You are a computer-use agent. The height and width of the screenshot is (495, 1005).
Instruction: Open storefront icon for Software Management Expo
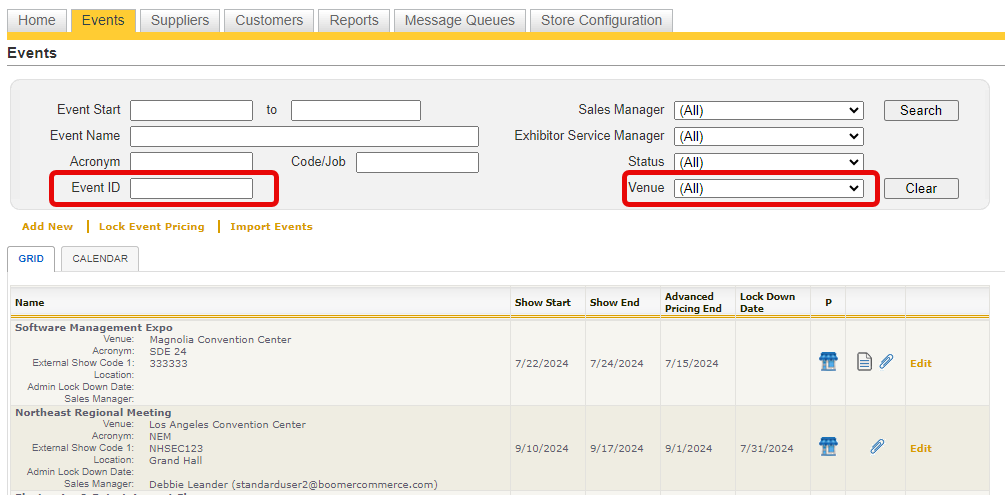click(x=828, y=362)
